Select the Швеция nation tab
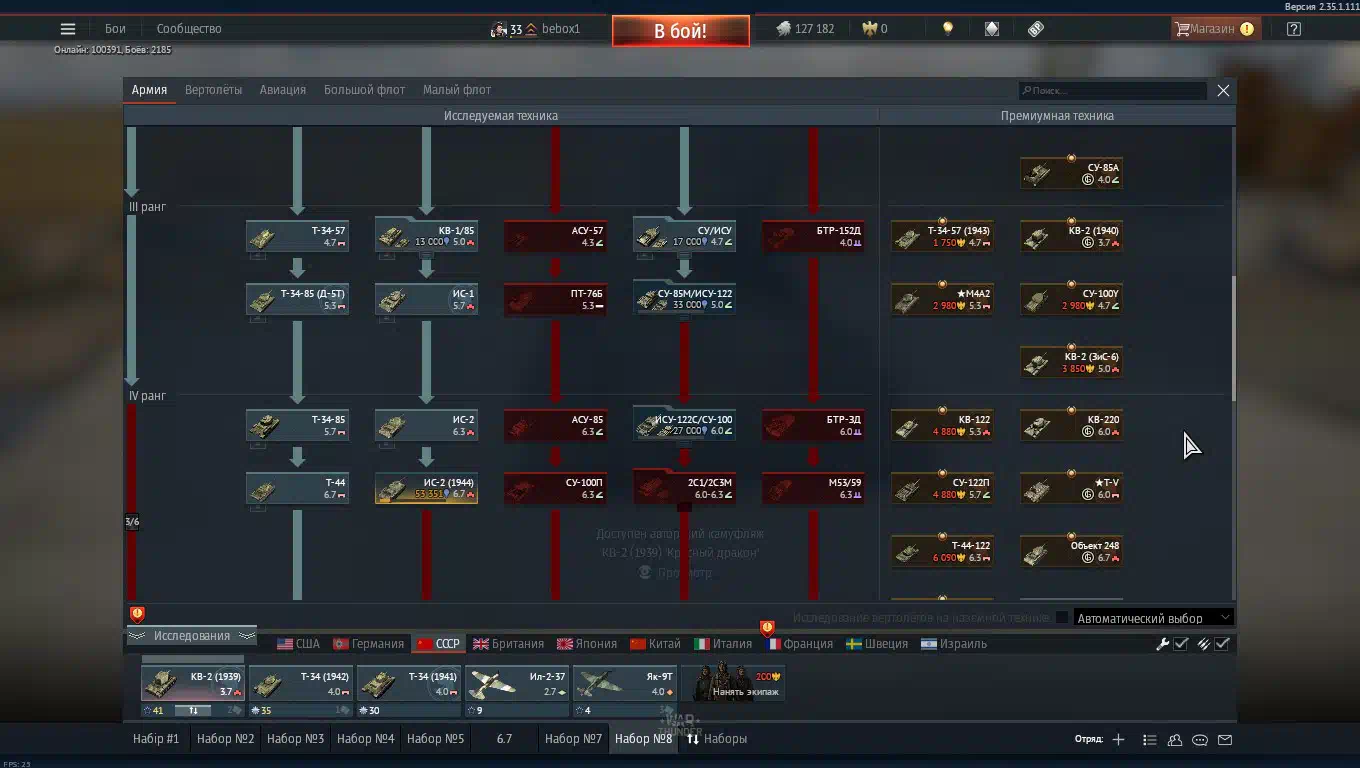This screenshot has width=1360, height=768. pos(878,644)
